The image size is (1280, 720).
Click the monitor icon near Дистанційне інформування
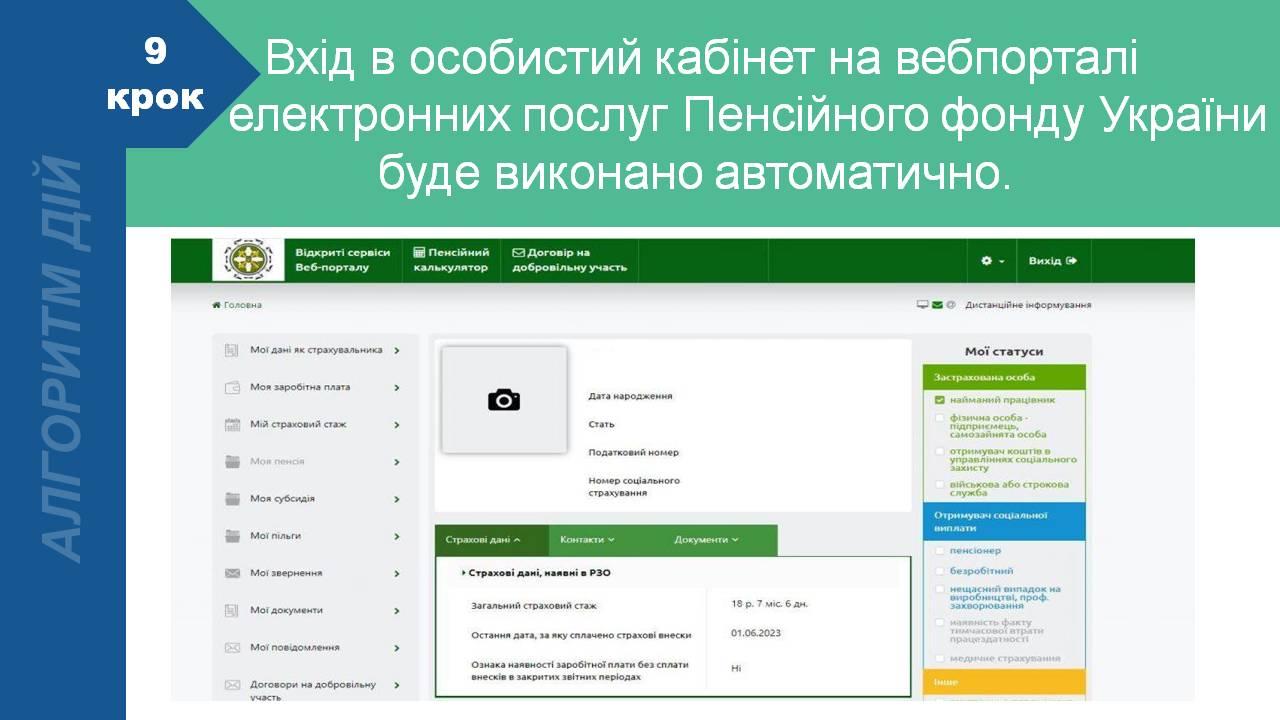tap(923, 305)
